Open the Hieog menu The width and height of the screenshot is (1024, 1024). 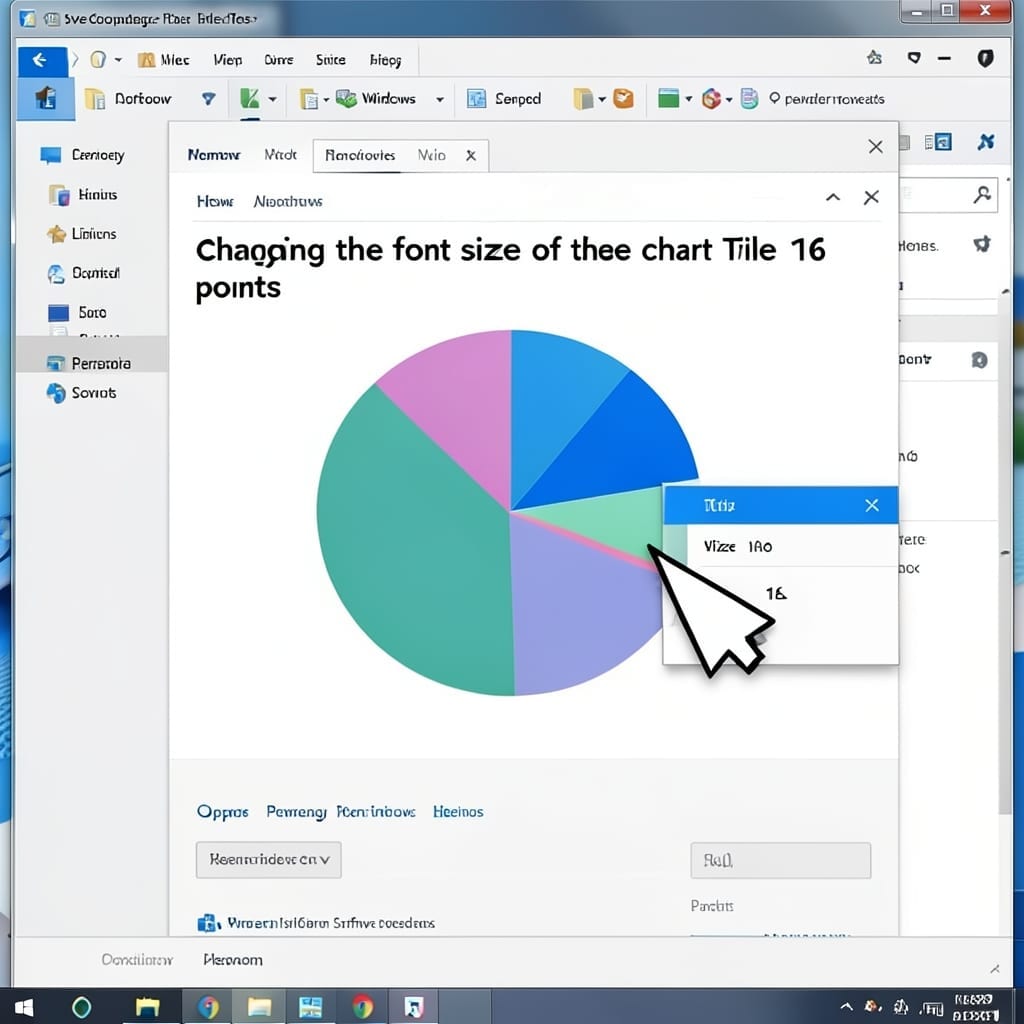pyautogui.click(x=385, y=61)
